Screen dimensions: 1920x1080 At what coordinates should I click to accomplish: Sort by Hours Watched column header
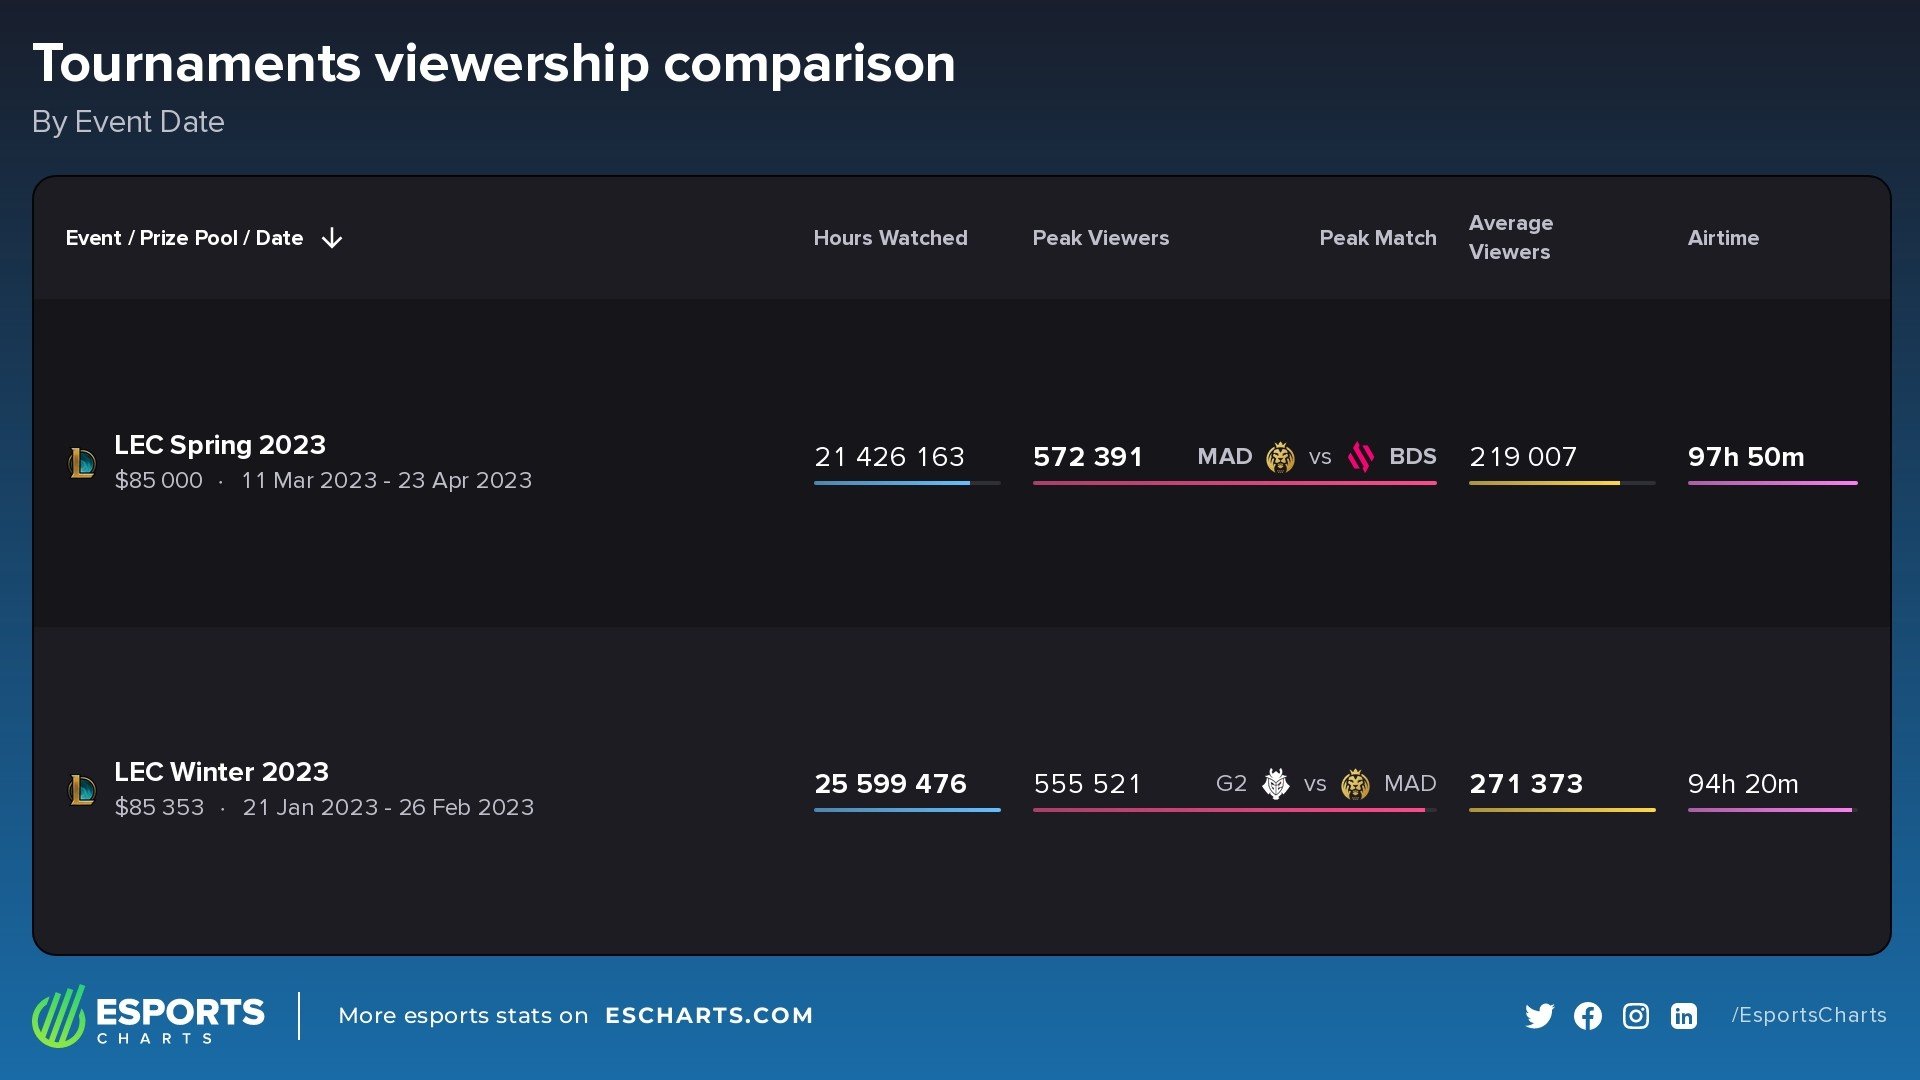890,238
